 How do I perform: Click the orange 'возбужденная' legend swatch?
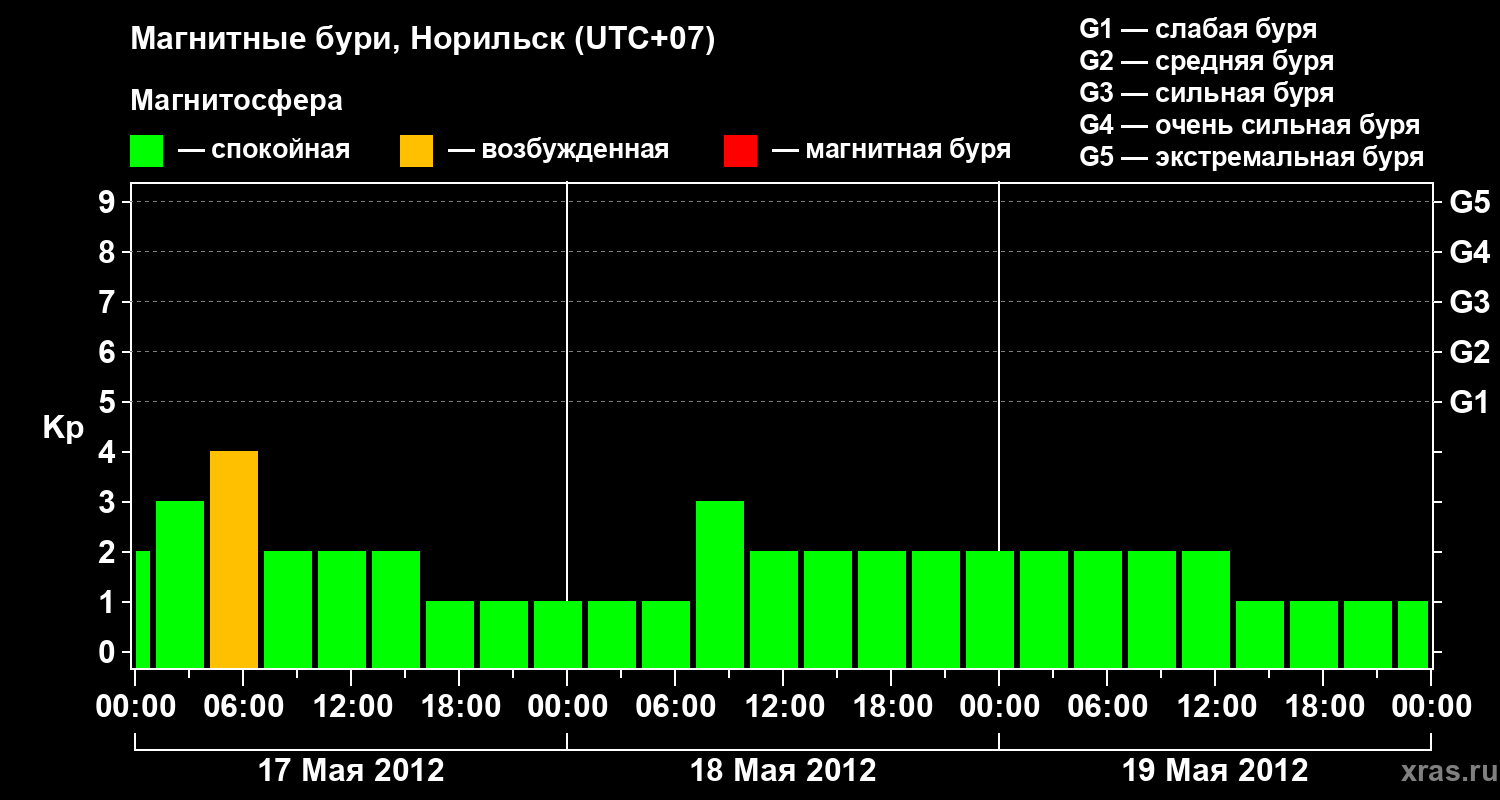click(x=417, y=150)
